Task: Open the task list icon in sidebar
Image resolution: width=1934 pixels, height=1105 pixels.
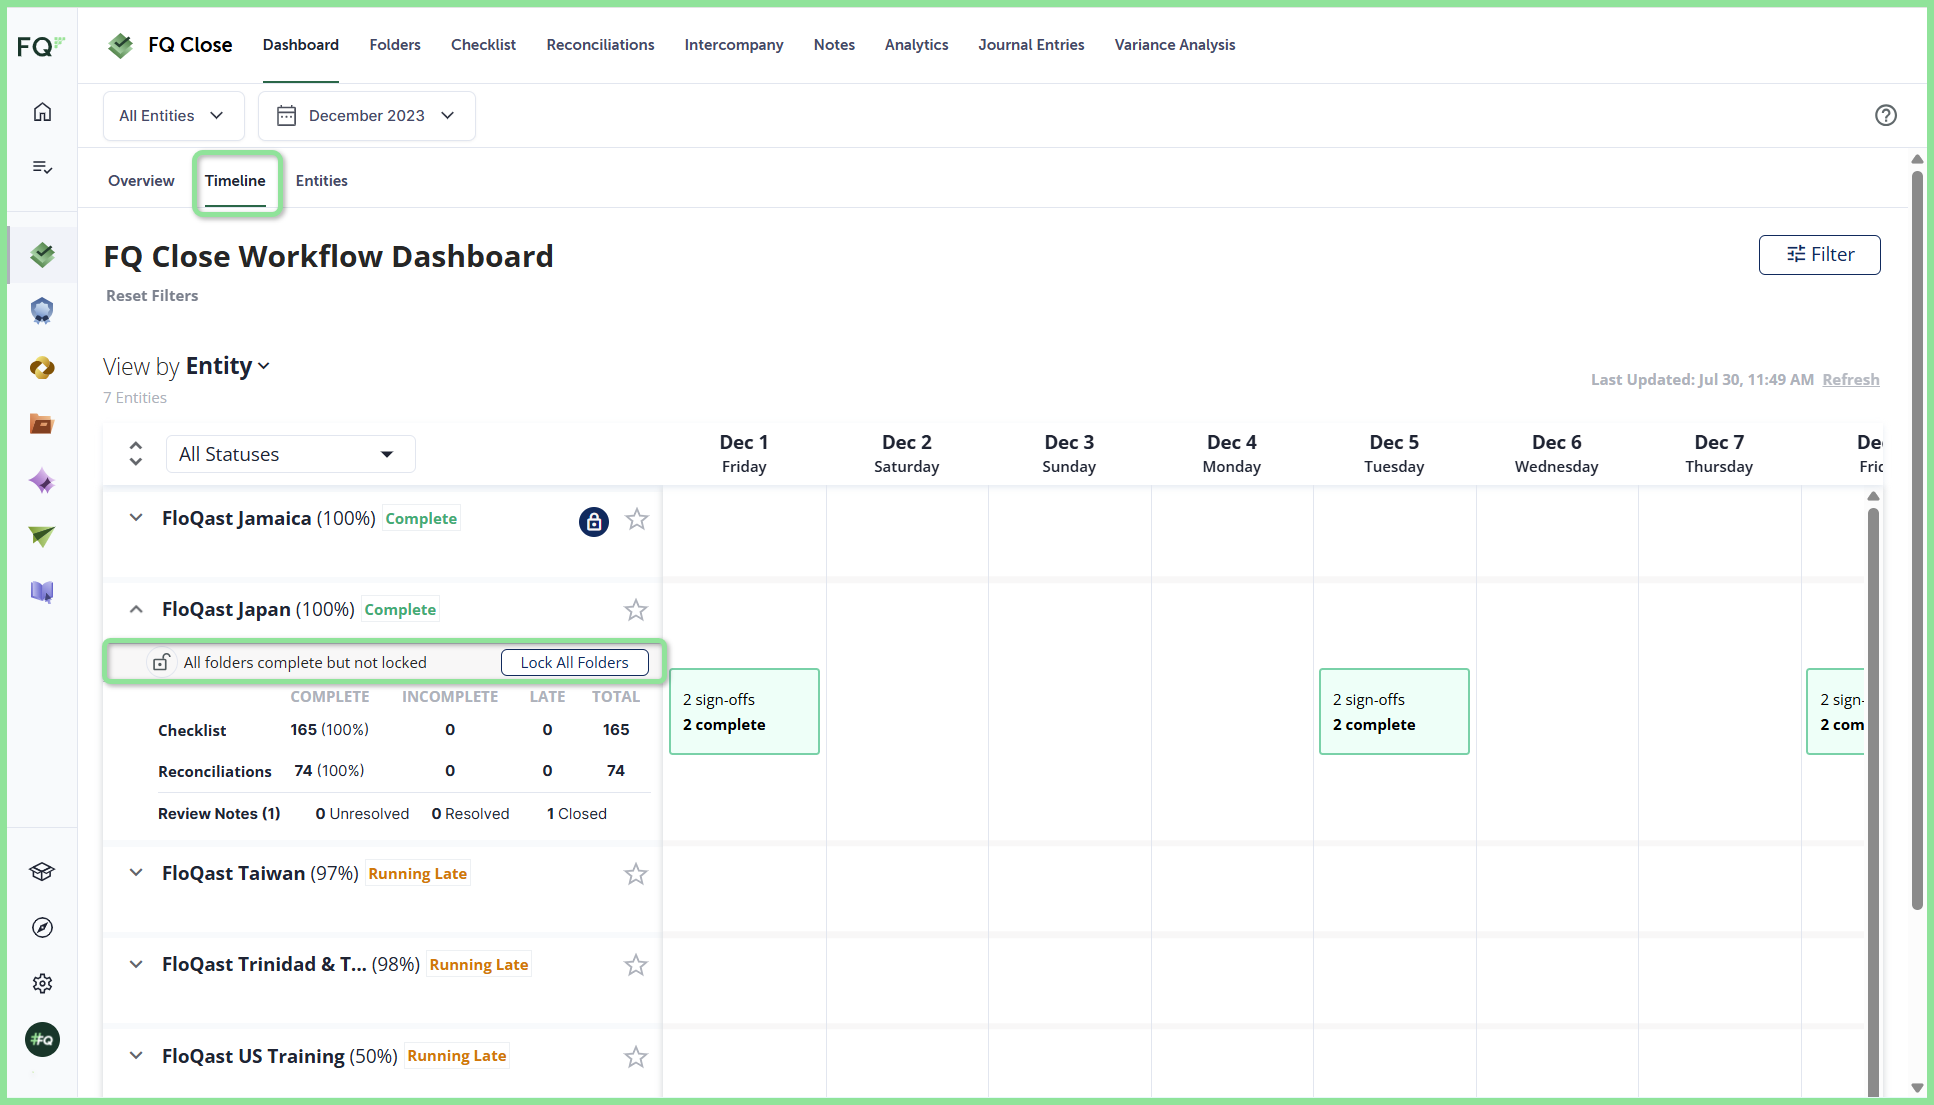Action: click(x=42, y=167)
